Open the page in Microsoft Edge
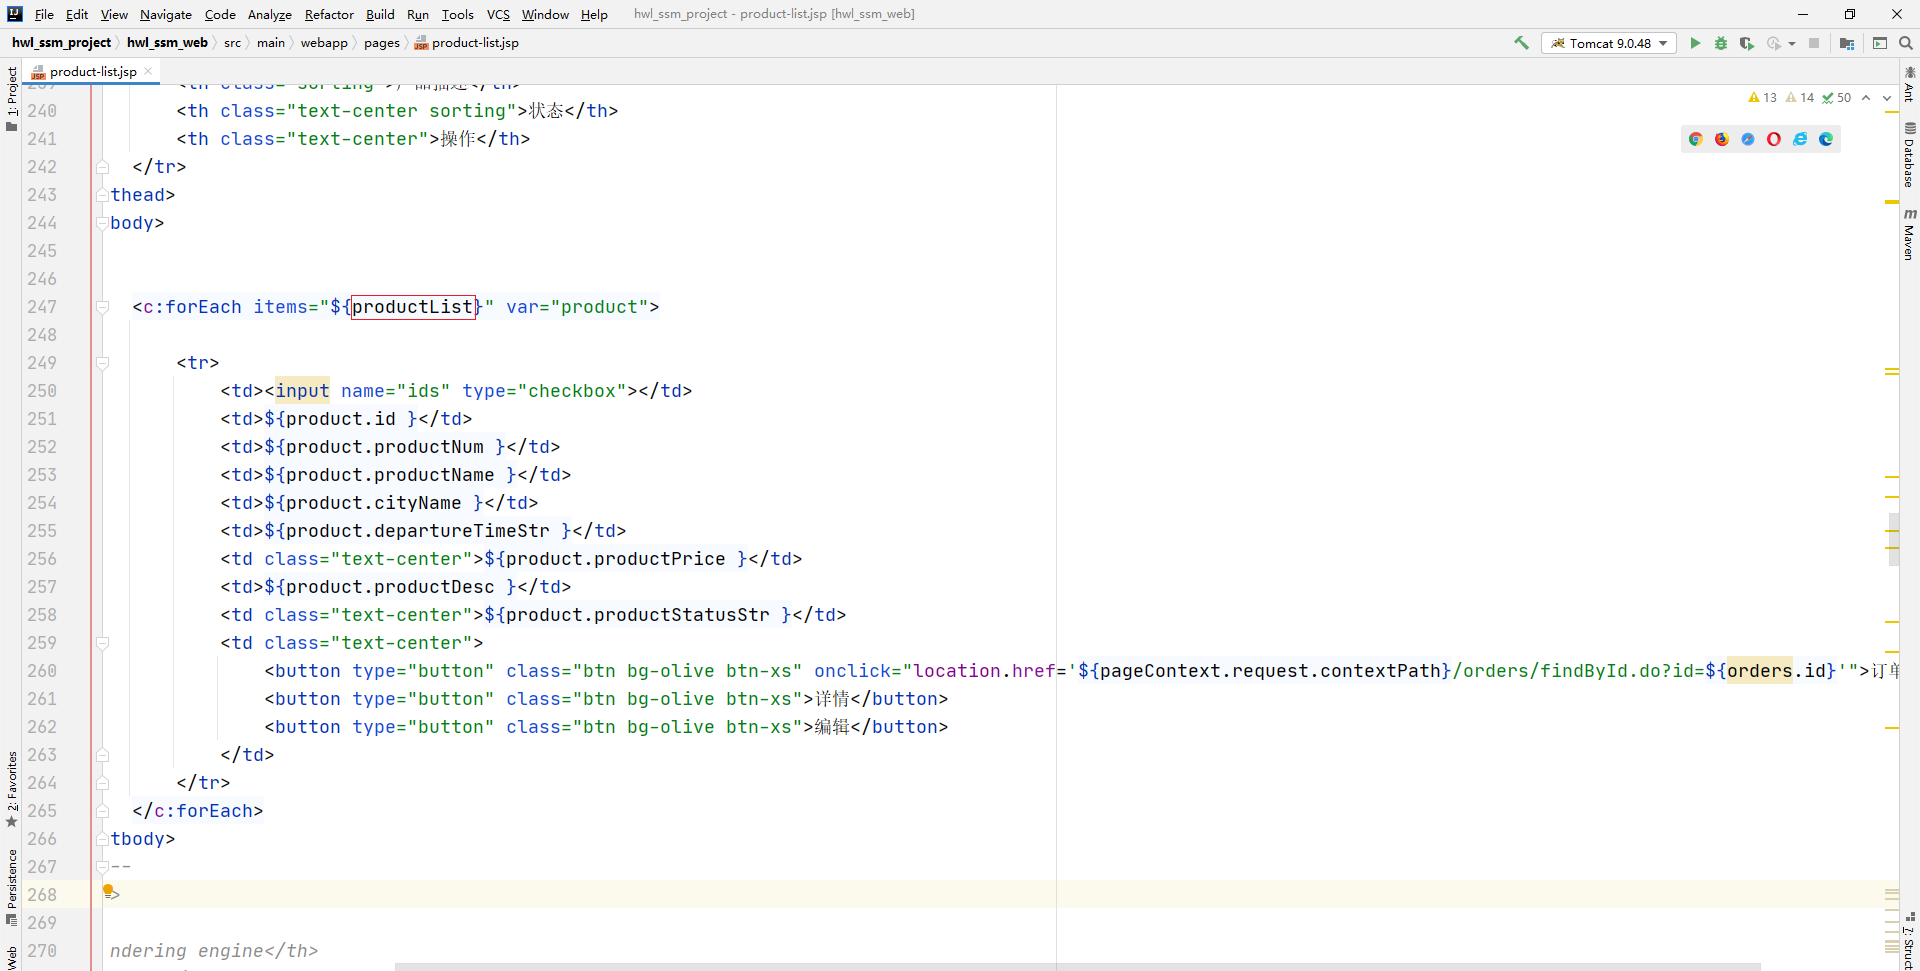1920x971 pixels. pos(1826,139)
